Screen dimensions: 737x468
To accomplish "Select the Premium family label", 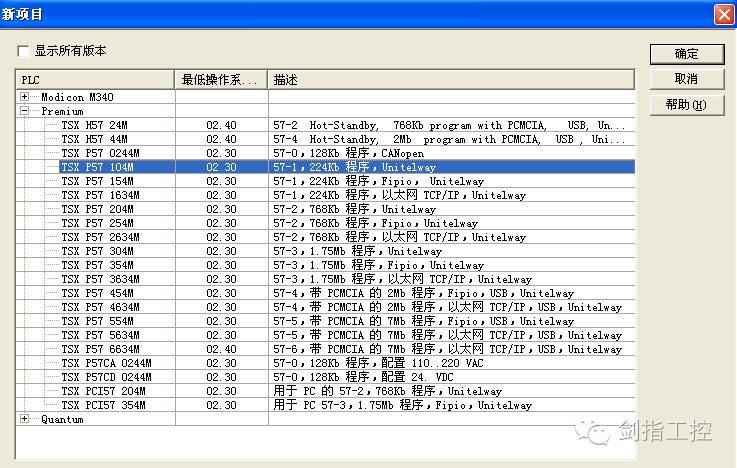I will coord(63,111).
